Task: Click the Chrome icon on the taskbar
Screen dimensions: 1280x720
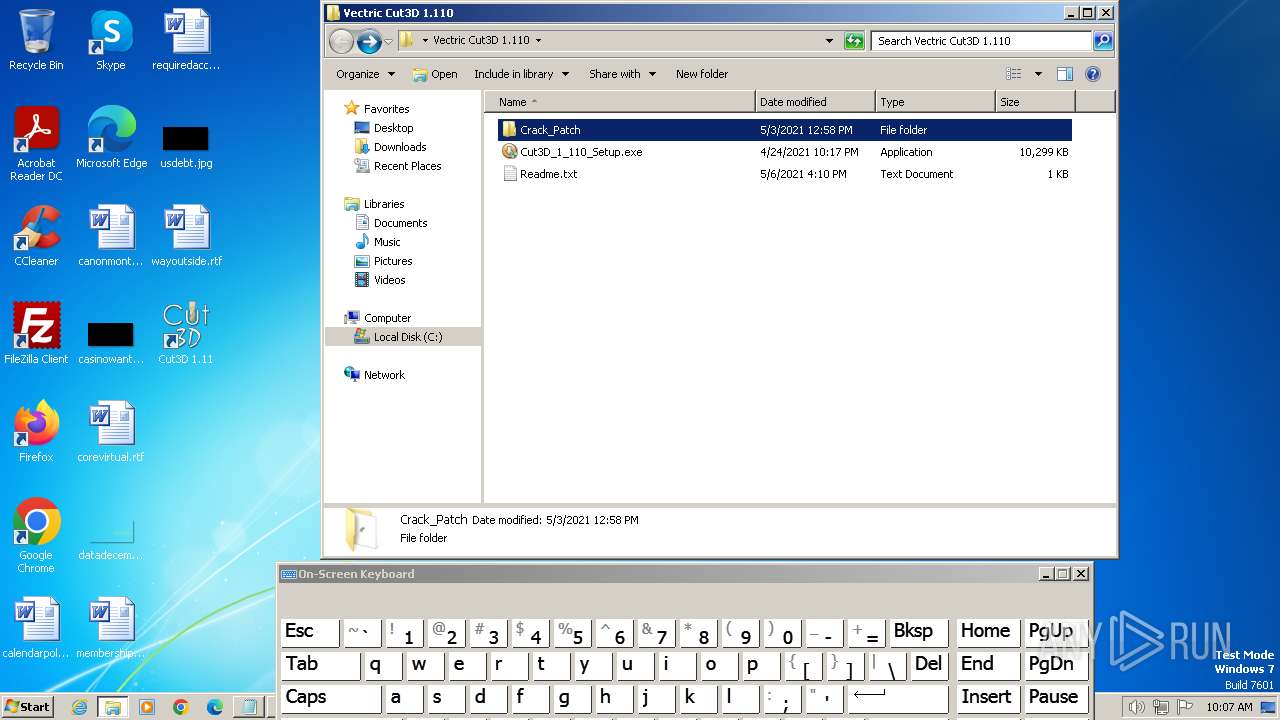Action: pyautogui.click(x=181, y=707)
